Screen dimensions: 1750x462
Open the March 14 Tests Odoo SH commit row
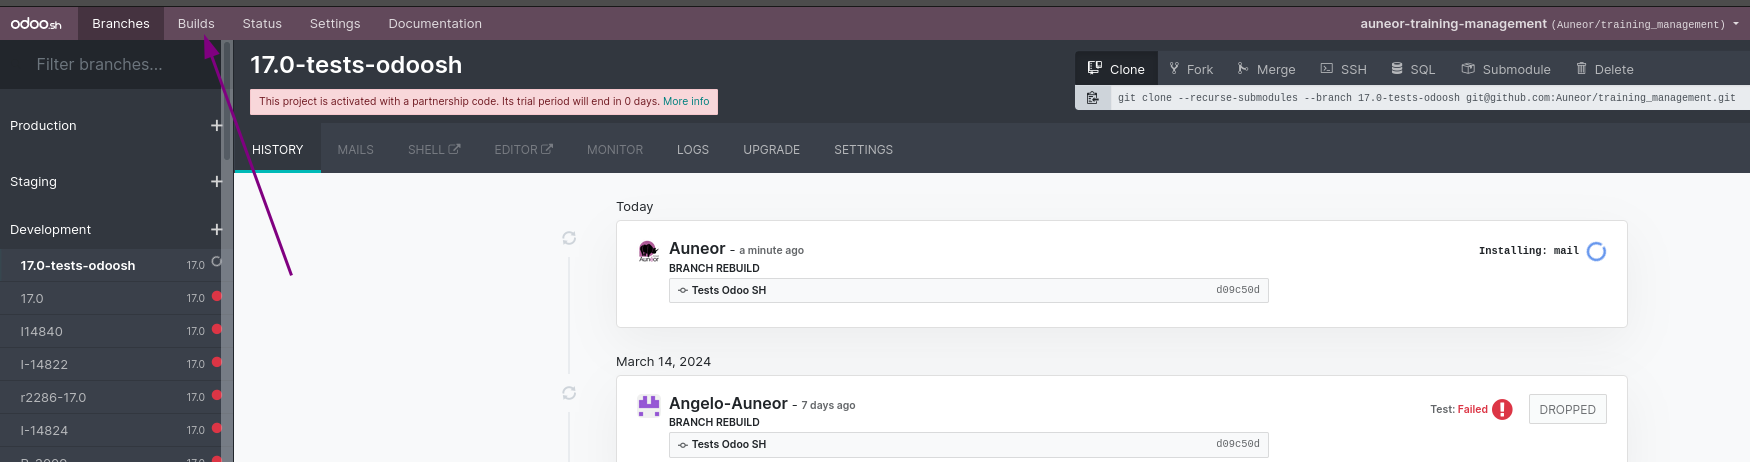coord(968,444)
